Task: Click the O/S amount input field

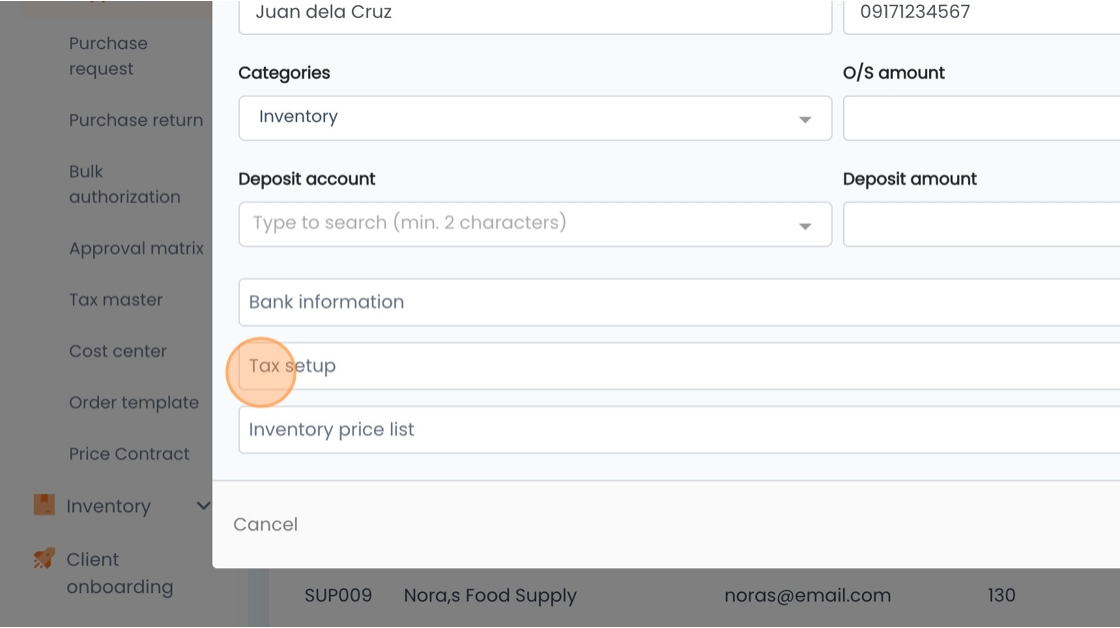Action: [x=981, y=118]
